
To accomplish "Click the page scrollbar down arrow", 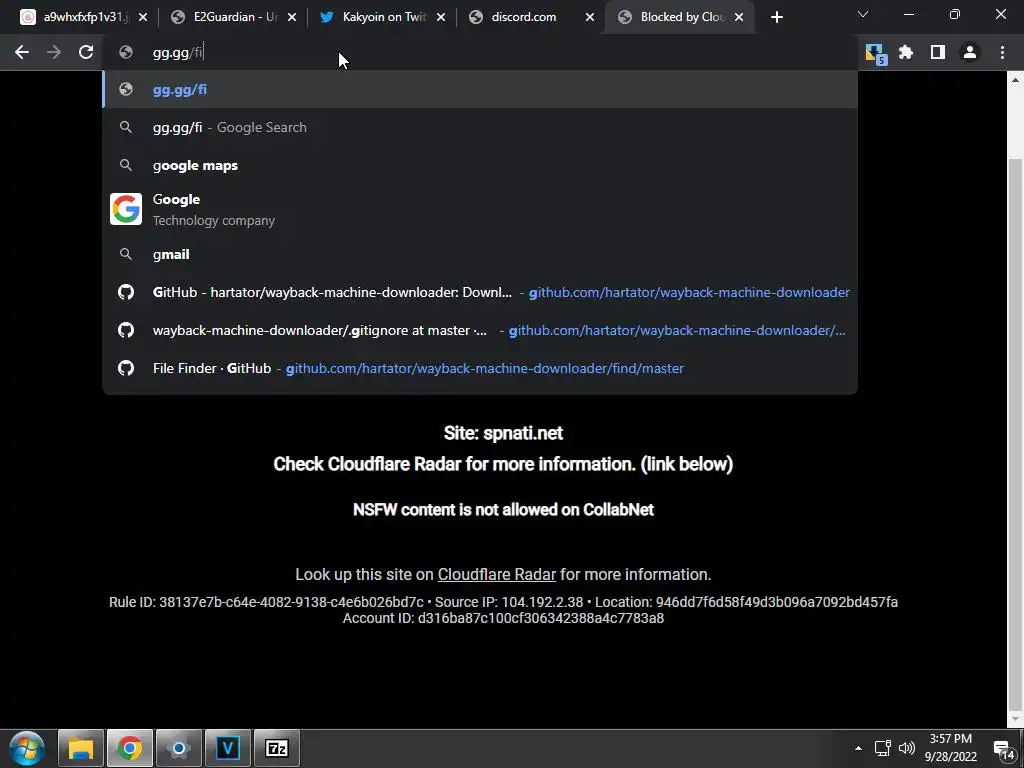I will coord(1015,720).
